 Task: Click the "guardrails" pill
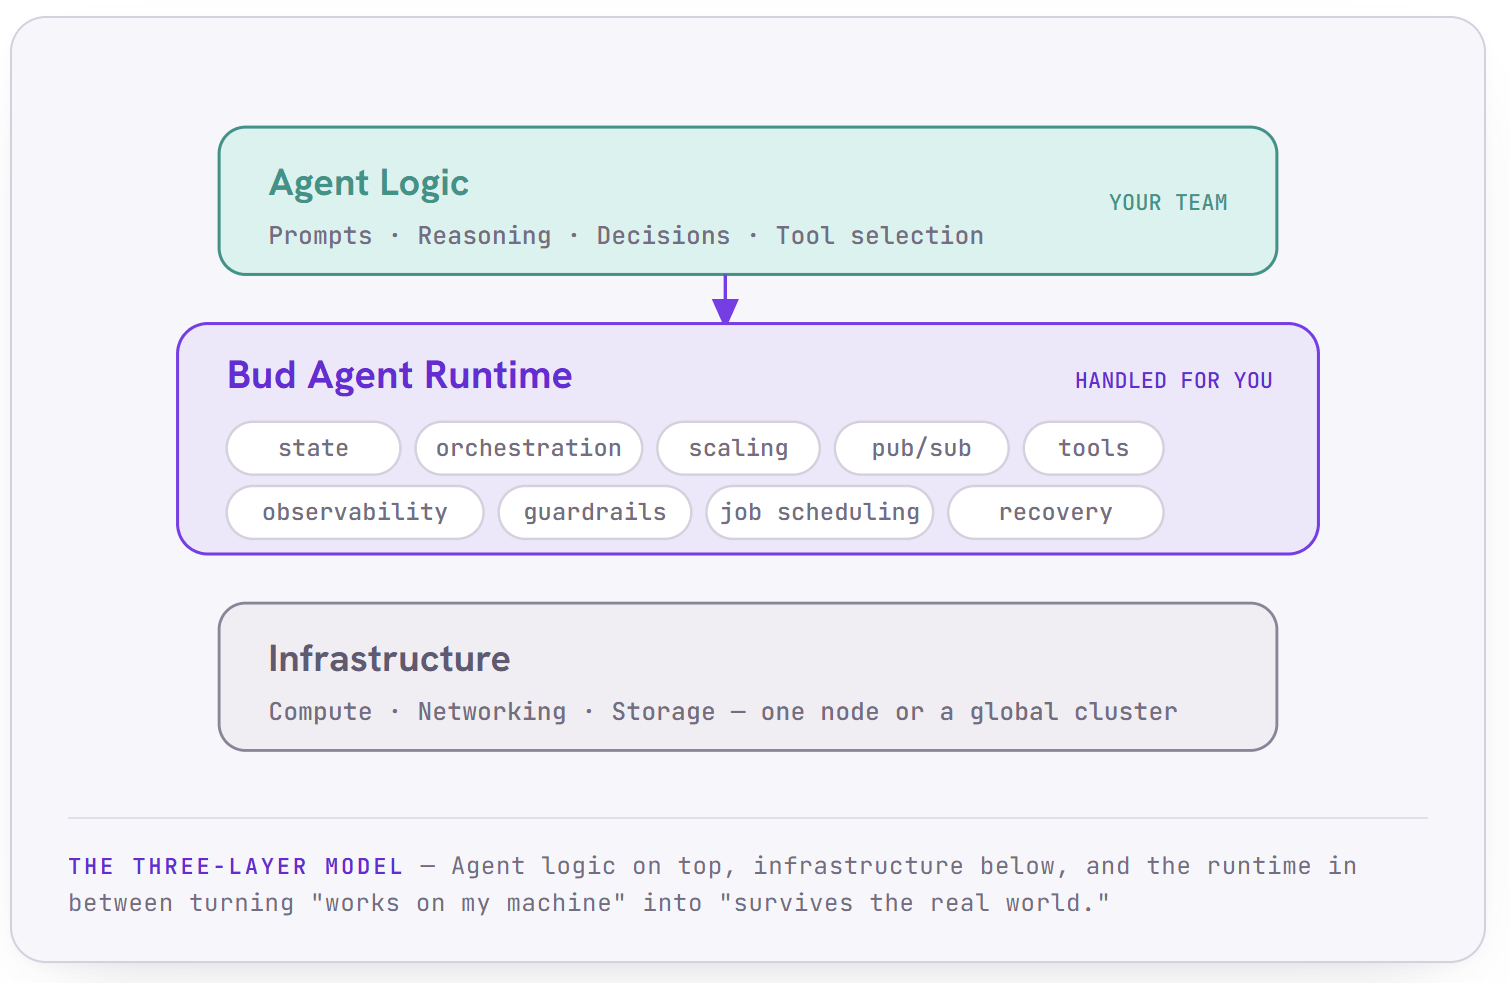pyautogui.click(x=595, y=512)
